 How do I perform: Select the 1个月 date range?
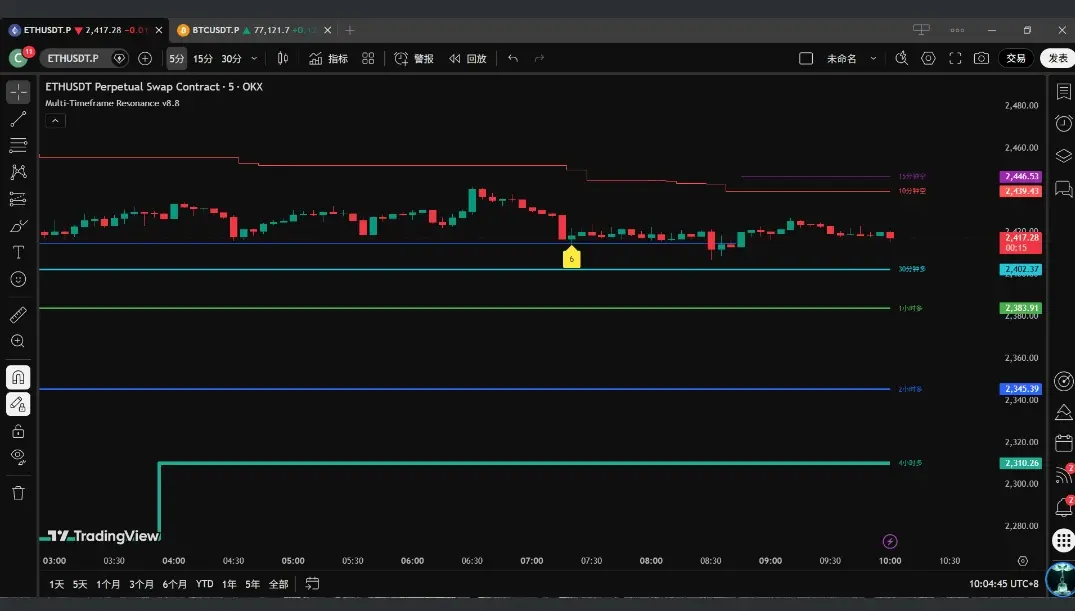coord(108,584)
